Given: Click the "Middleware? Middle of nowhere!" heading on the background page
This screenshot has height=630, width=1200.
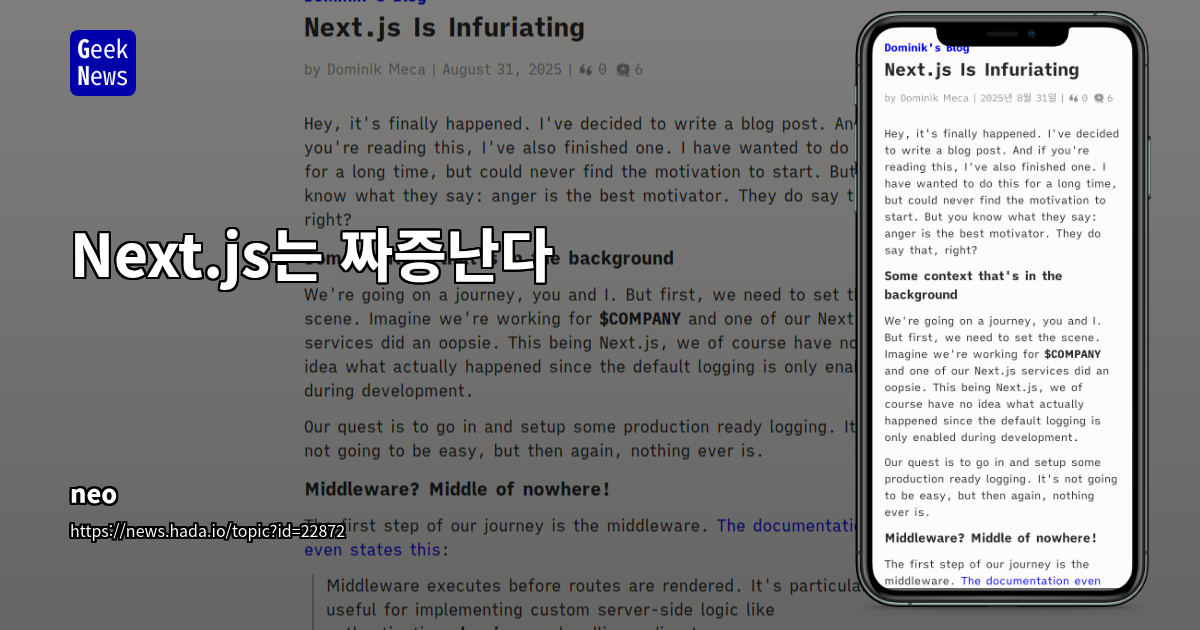Looking at the screenshot, I should (457, 489).
